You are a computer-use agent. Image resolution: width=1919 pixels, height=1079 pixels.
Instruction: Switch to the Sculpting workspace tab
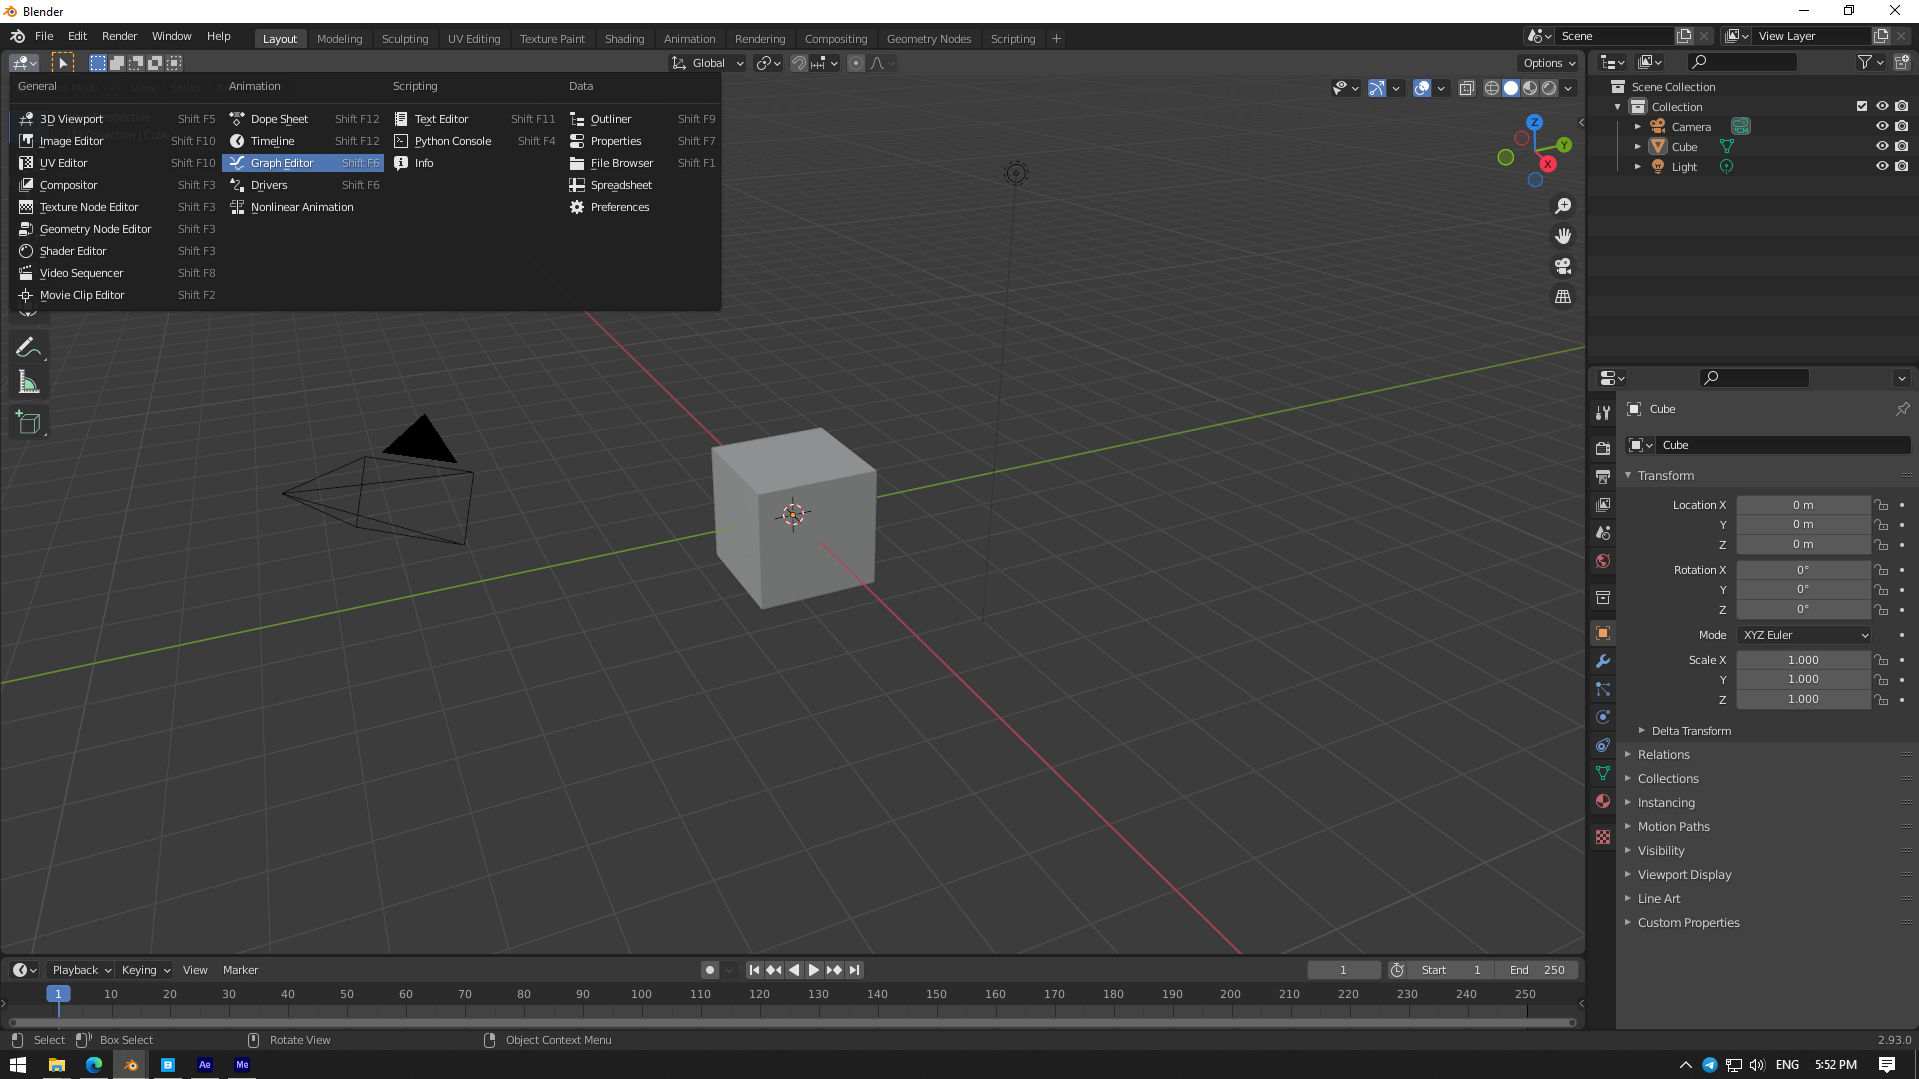tap(405, 38)
